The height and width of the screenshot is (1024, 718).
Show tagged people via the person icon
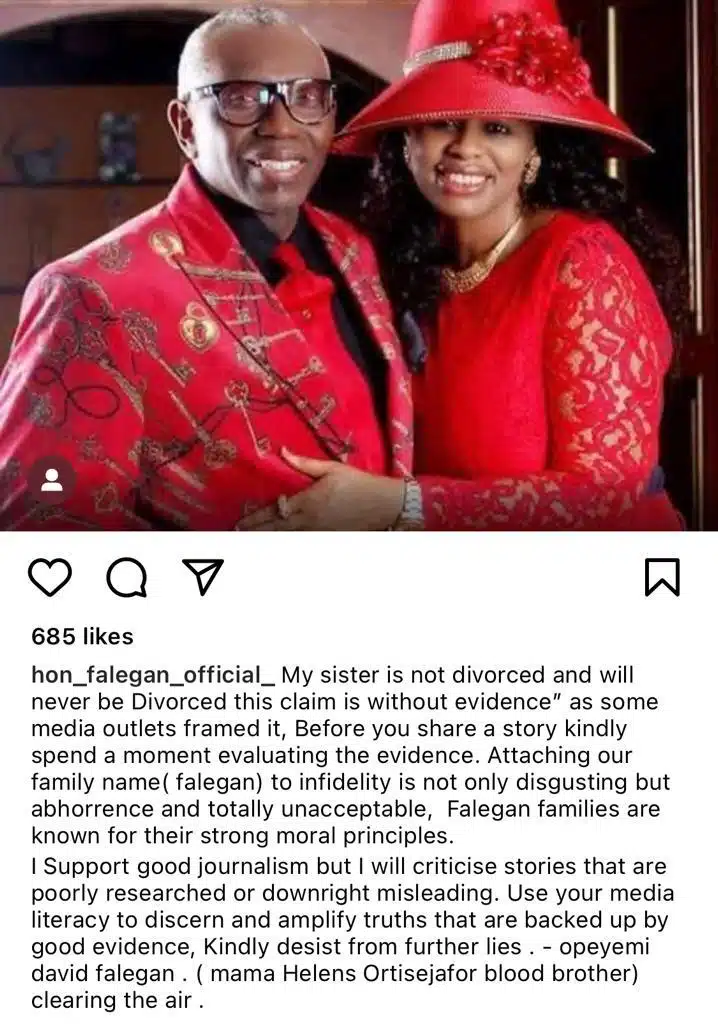[52, 480]
